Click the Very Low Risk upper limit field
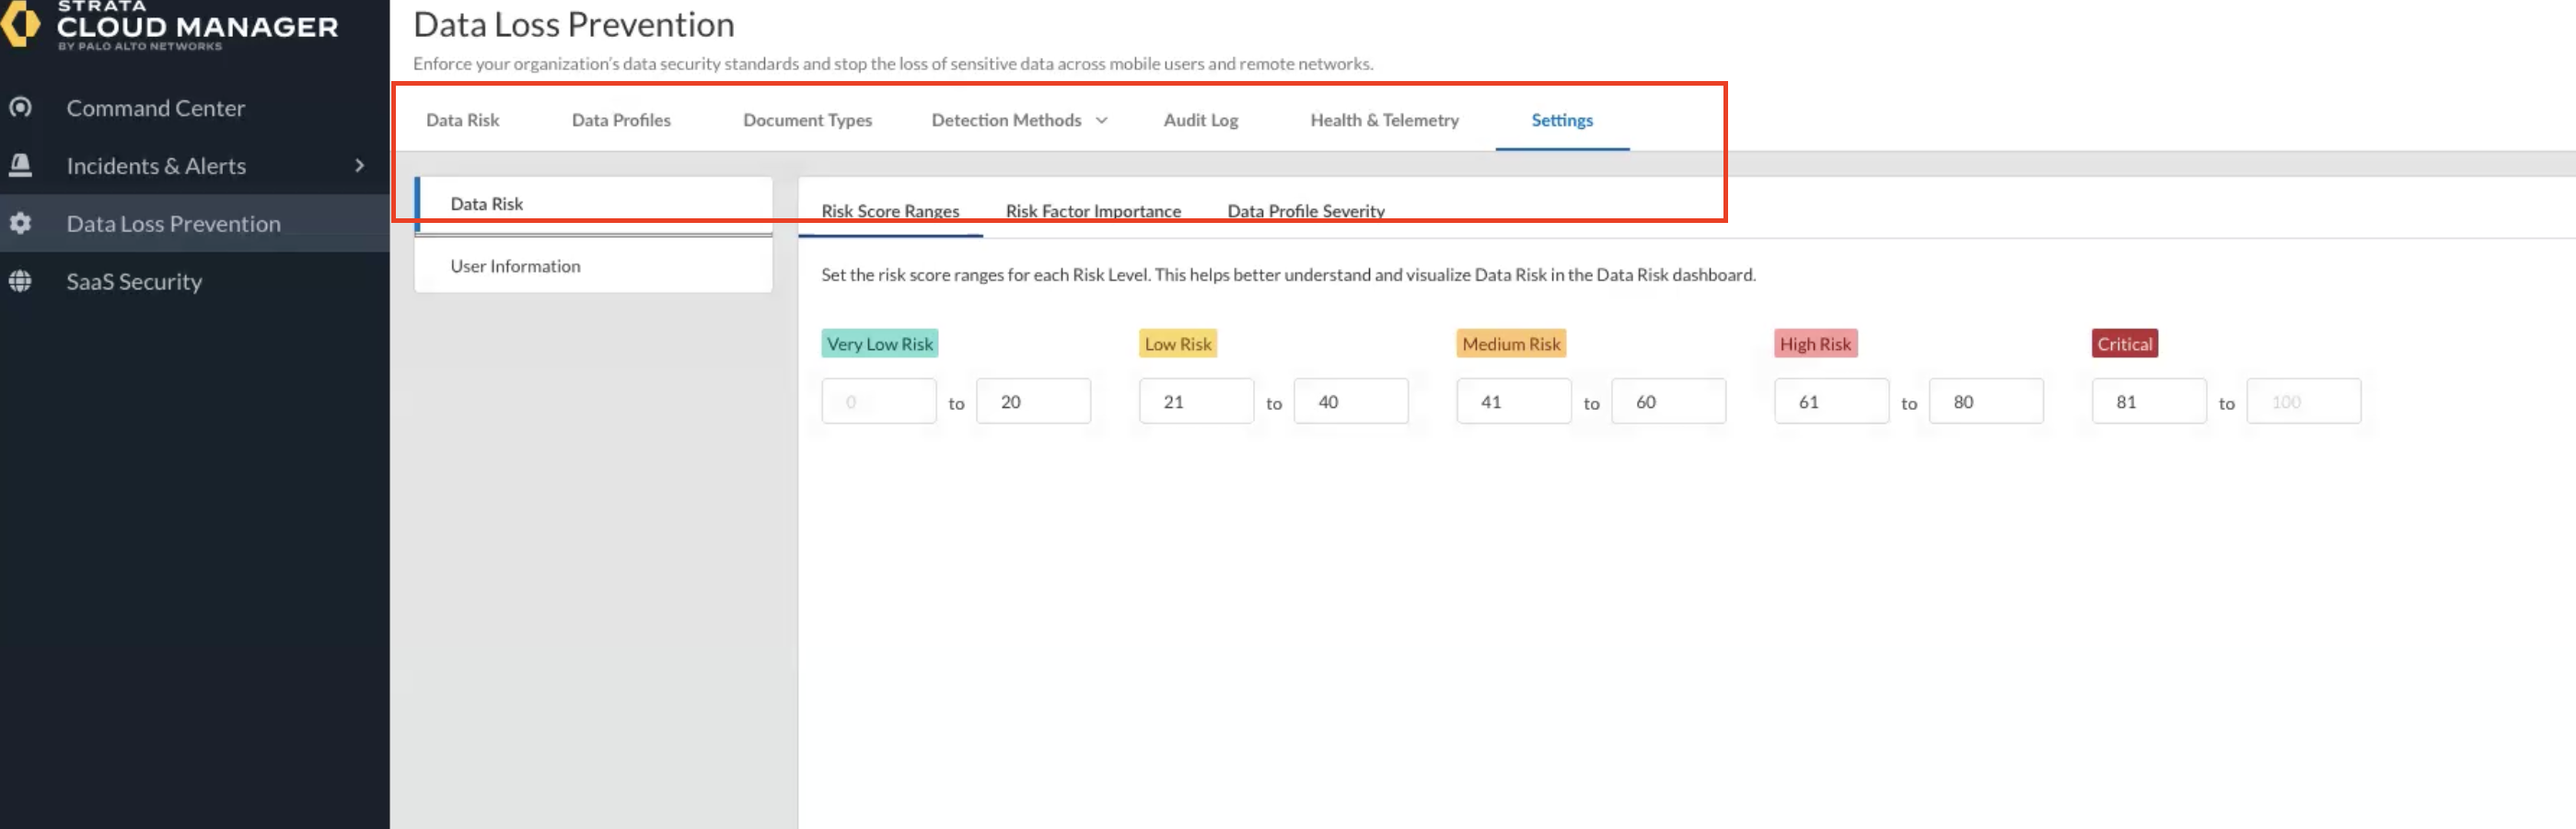This screenshot has width=2576, height=829. (1033, 402)
